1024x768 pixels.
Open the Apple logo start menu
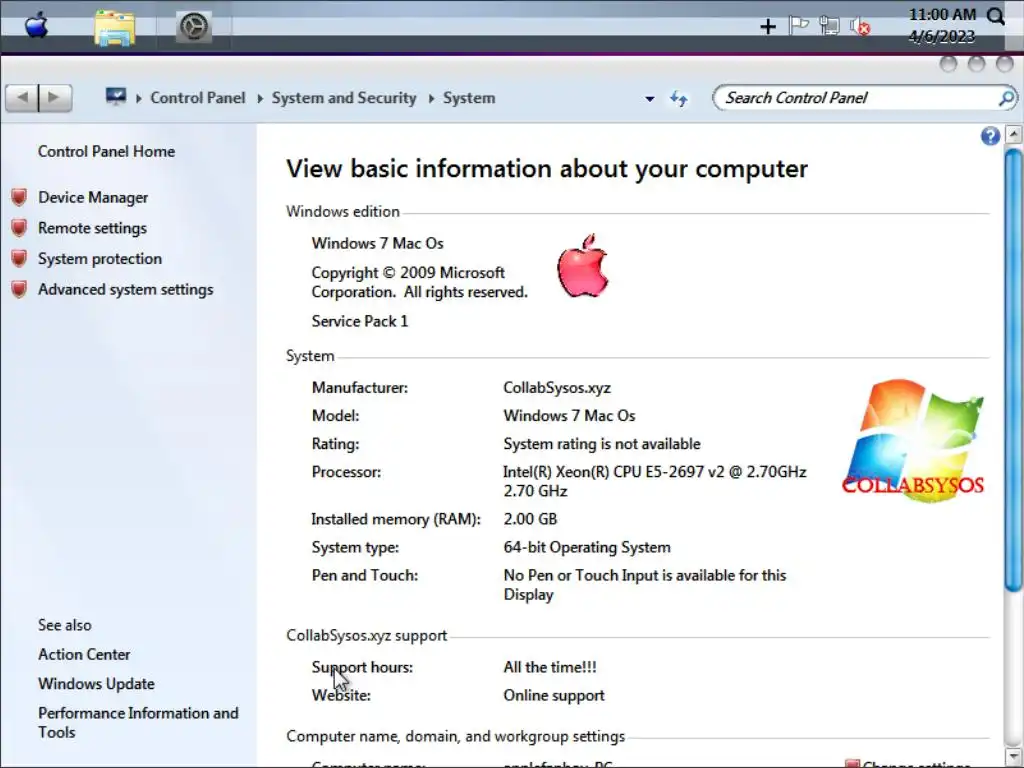tap(37, 27)
